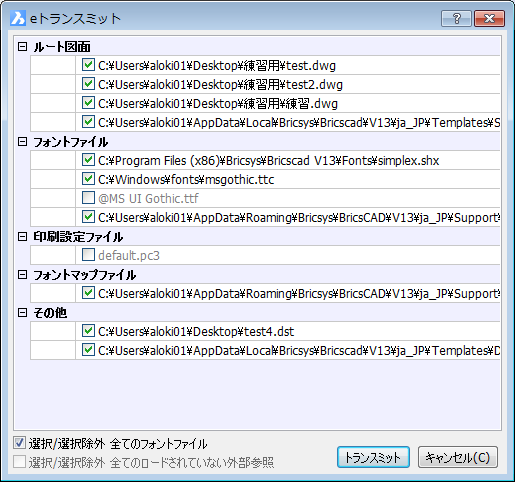Uncheck the test.dwg file checkbox

[x=88, y=65]
